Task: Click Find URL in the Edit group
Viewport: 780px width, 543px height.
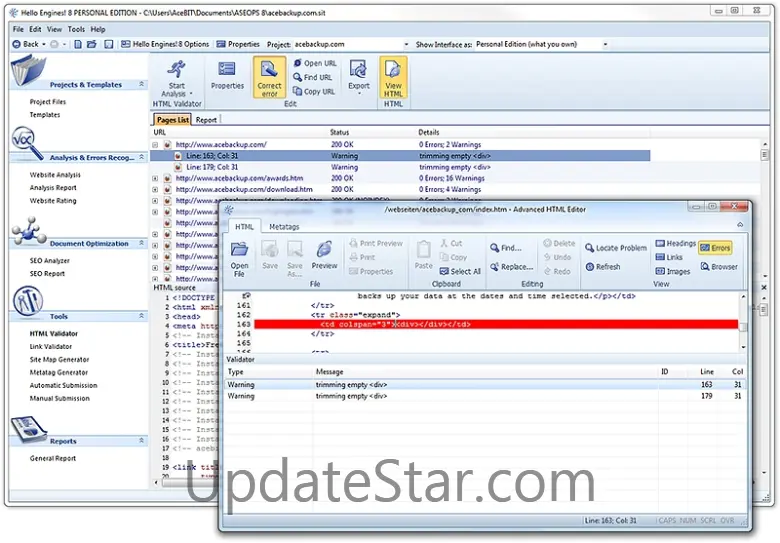Action: click(312, 77)
